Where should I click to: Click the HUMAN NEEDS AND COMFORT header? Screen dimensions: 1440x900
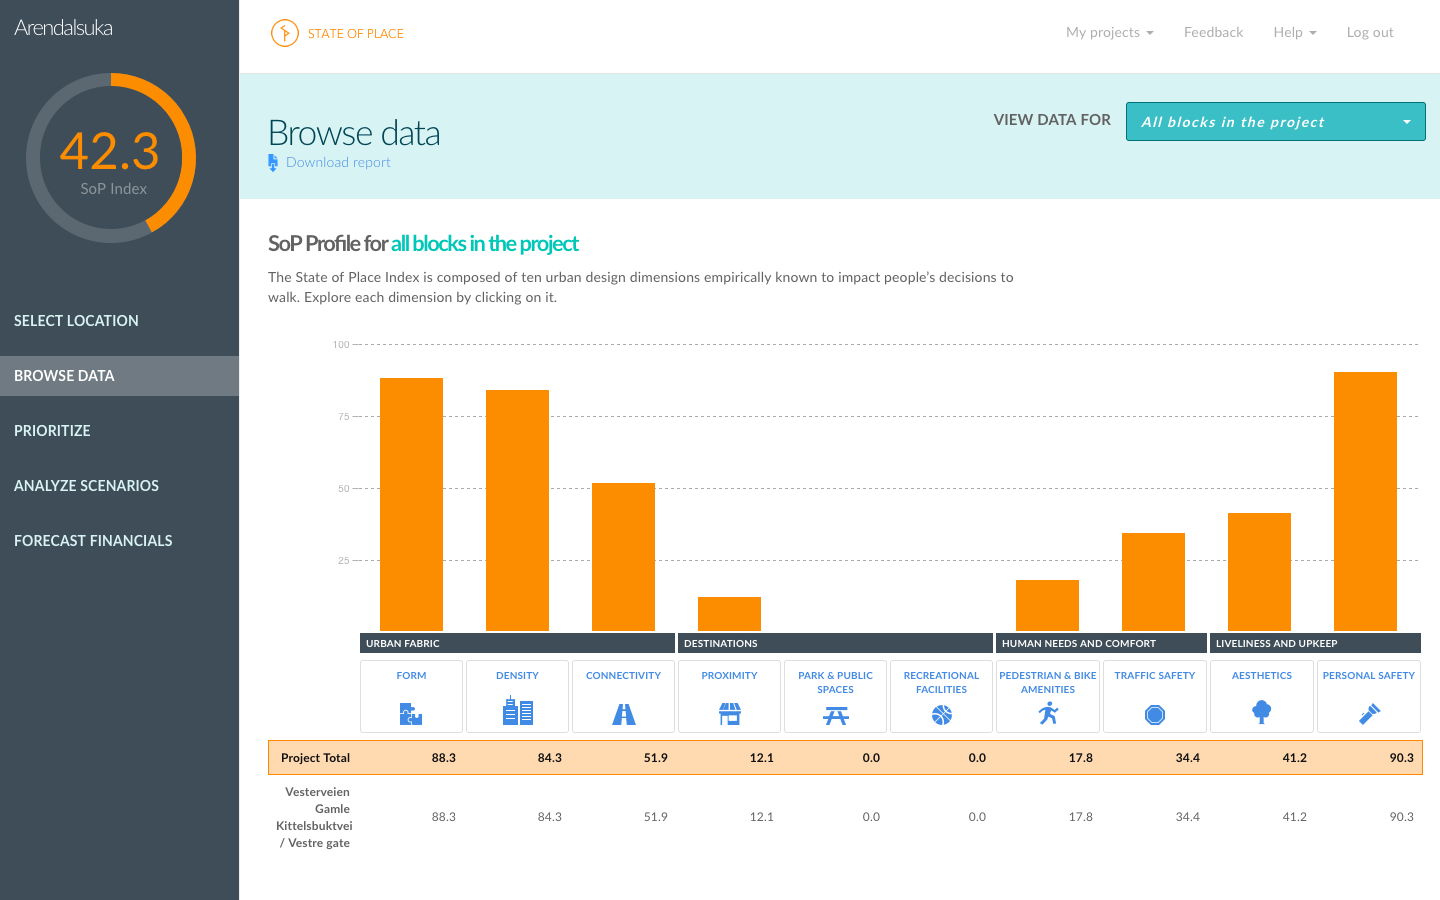click(x=1101, y=643)
